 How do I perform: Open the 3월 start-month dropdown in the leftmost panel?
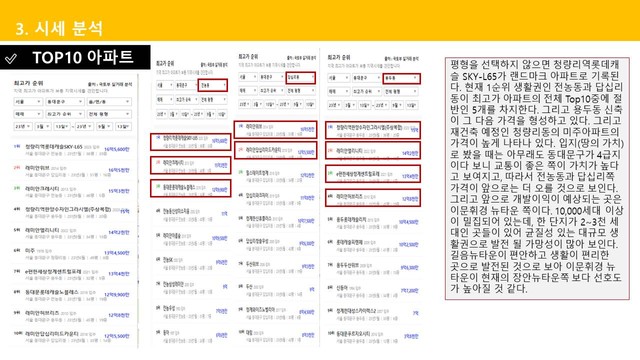coord(43,127)
